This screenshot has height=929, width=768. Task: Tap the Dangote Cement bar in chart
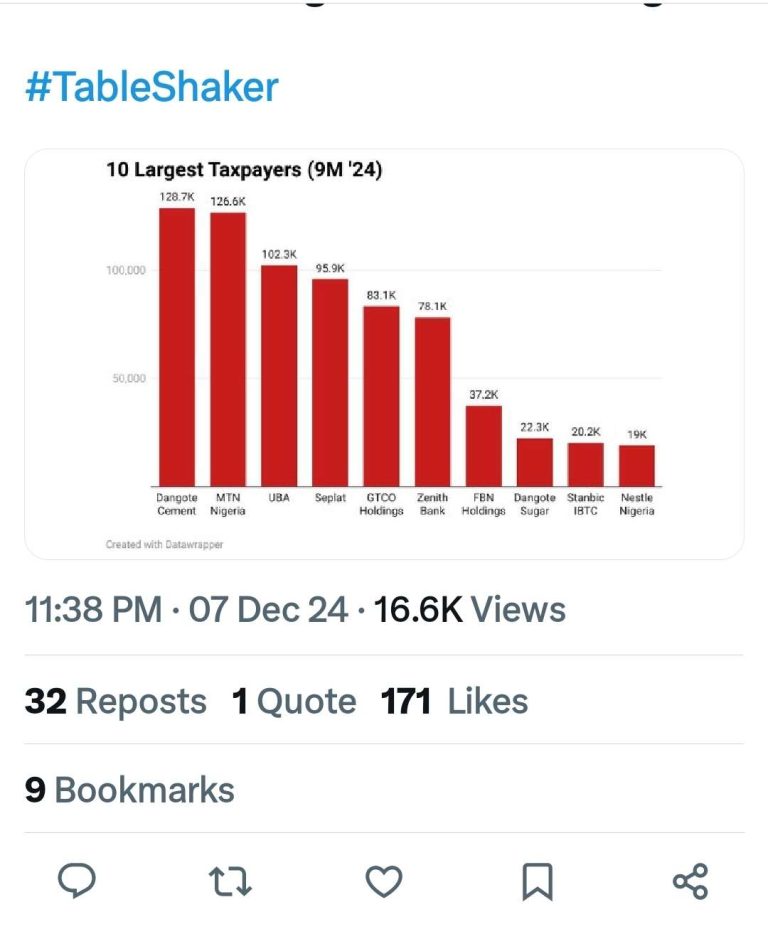(x=177, y=345)
